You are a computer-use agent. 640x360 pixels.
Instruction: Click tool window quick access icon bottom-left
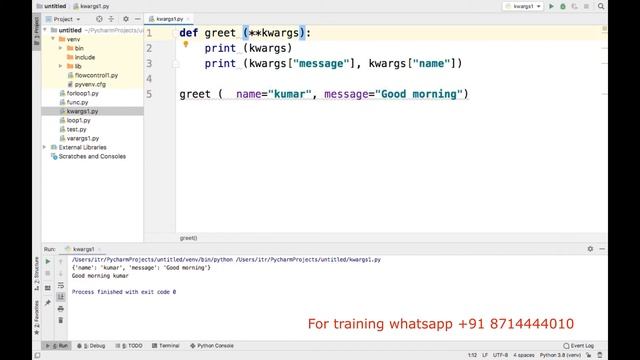(37, 355)
